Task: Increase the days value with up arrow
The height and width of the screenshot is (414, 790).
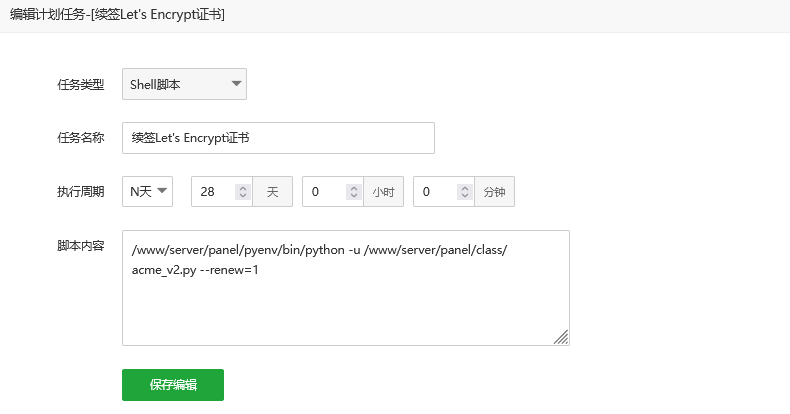Action: [x=243, y=188]
